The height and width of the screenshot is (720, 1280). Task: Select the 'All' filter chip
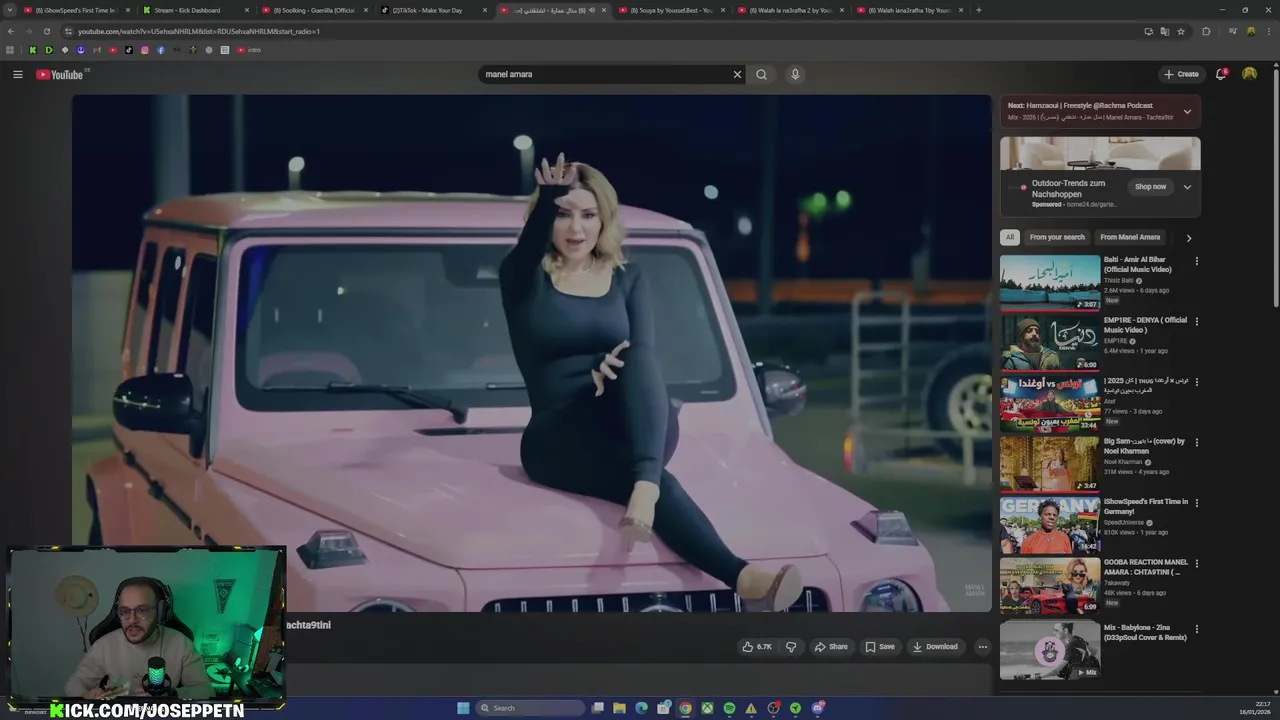point(1010,237)
